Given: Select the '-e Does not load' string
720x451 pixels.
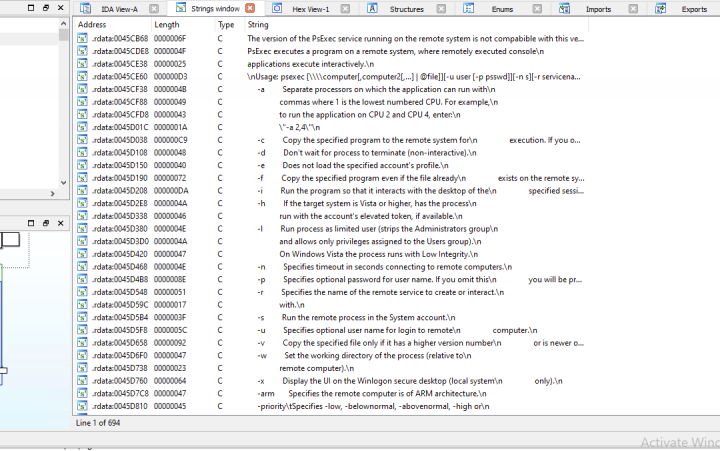Looking at the screenshot, I should [353, 165].
